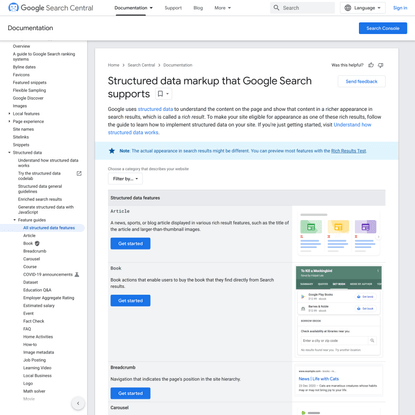Click shield icon next to Book
This screenshot has height=415, width=415.
pyautogui.click(x=37, y=243)
